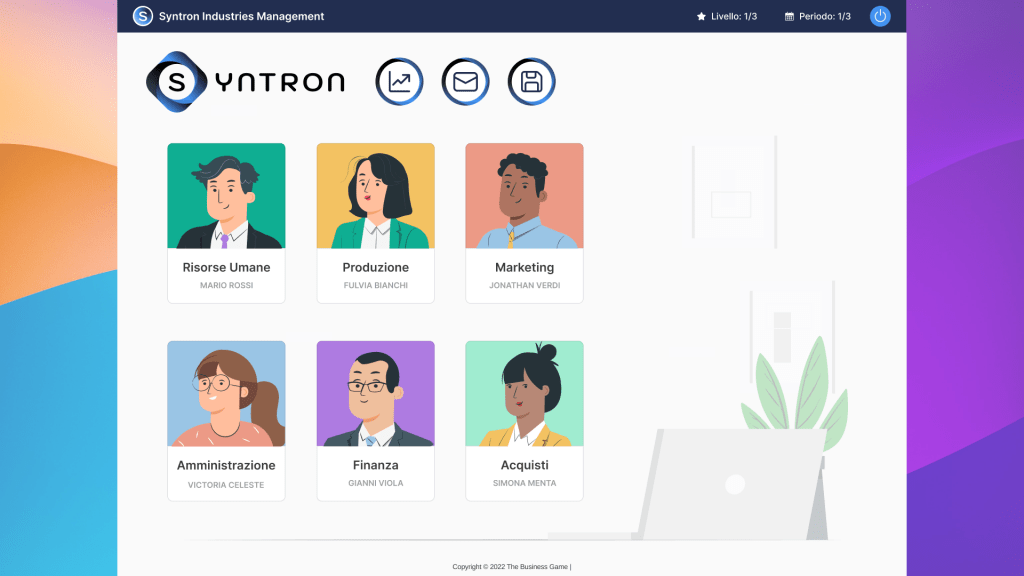1024x576 pixels.
Task: Click the calendar icon beside Periodo
Action: click(x=789, y=16)
